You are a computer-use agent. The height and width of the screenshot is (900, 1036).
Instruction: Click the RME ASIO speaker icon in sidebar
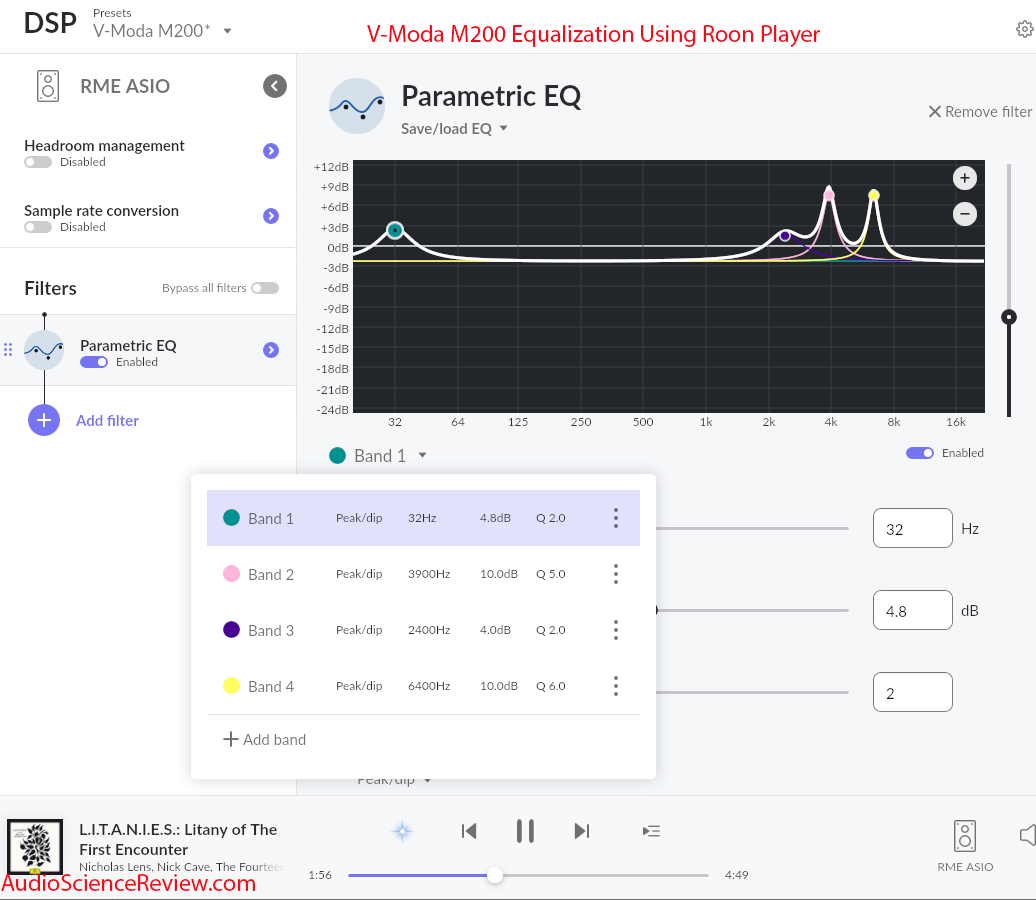click(x=48, y=86)
